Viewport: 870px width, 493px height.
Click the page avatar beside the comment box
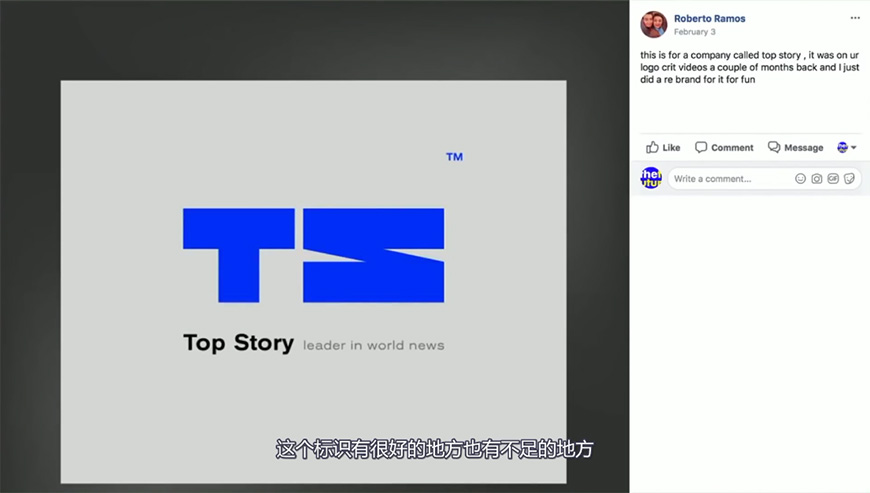tap(651, 178)
